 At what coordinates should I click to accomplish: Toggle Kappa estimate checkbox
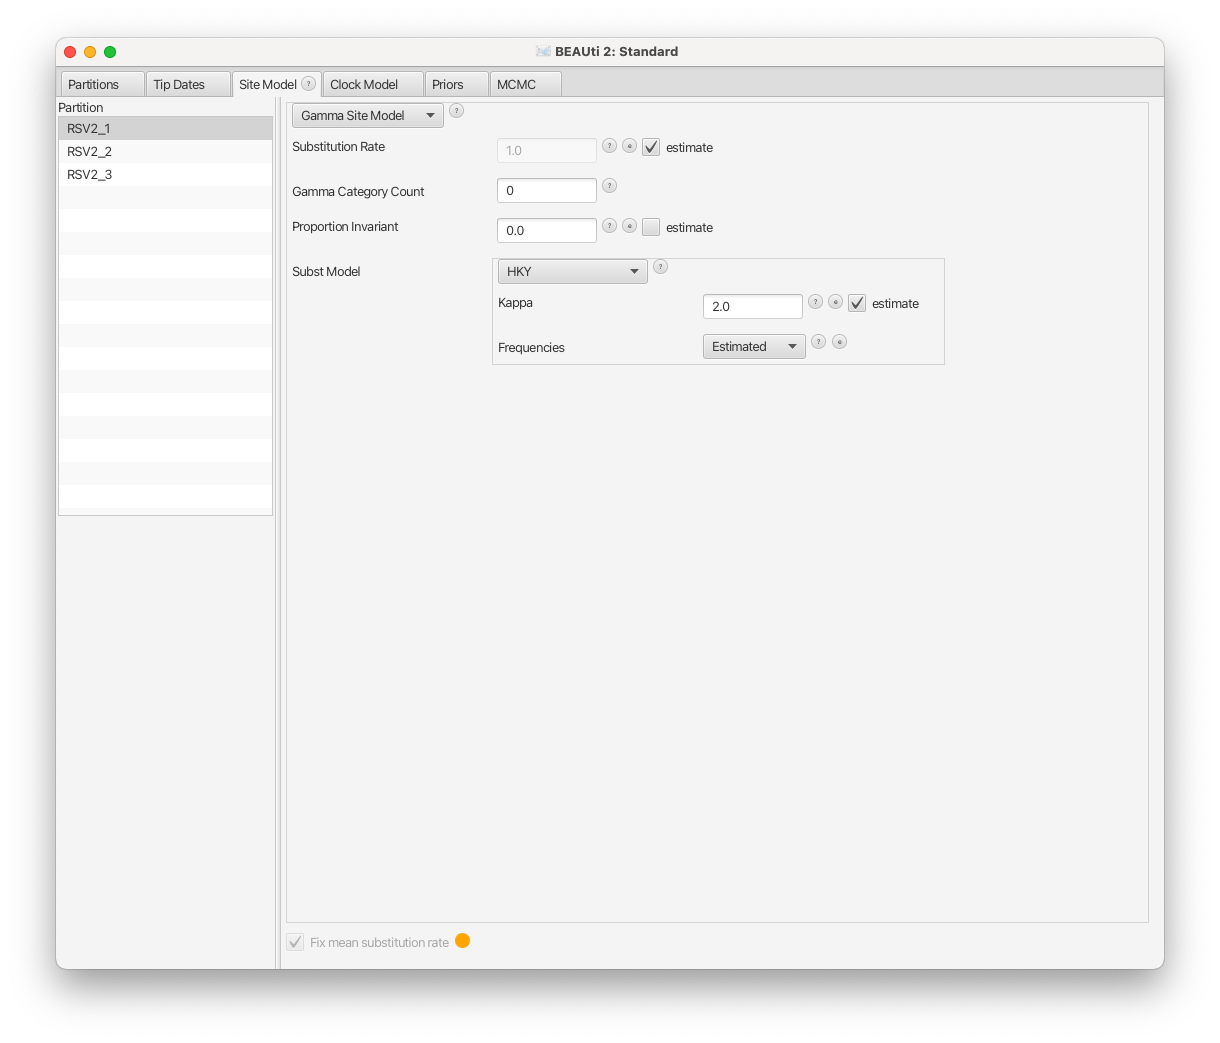click(x=857, y=303)
